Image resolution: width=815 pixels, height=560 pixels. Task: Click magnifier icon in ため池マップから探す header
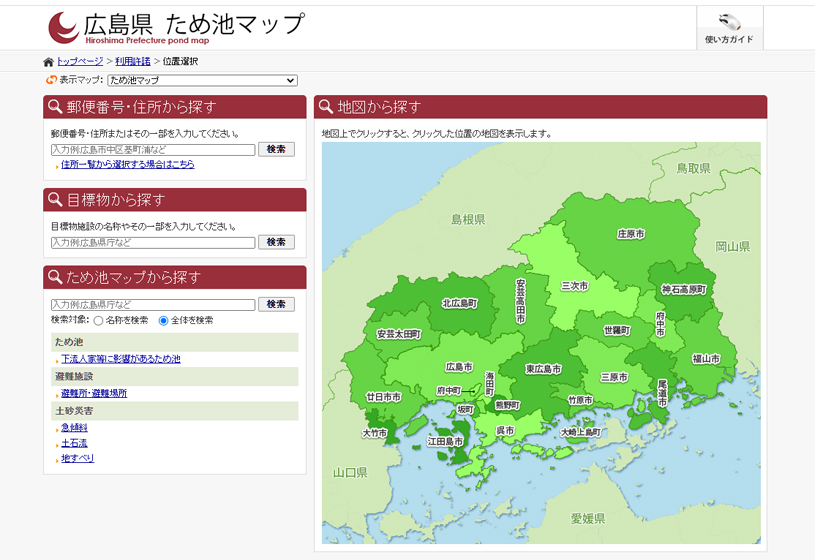point(55,277)
